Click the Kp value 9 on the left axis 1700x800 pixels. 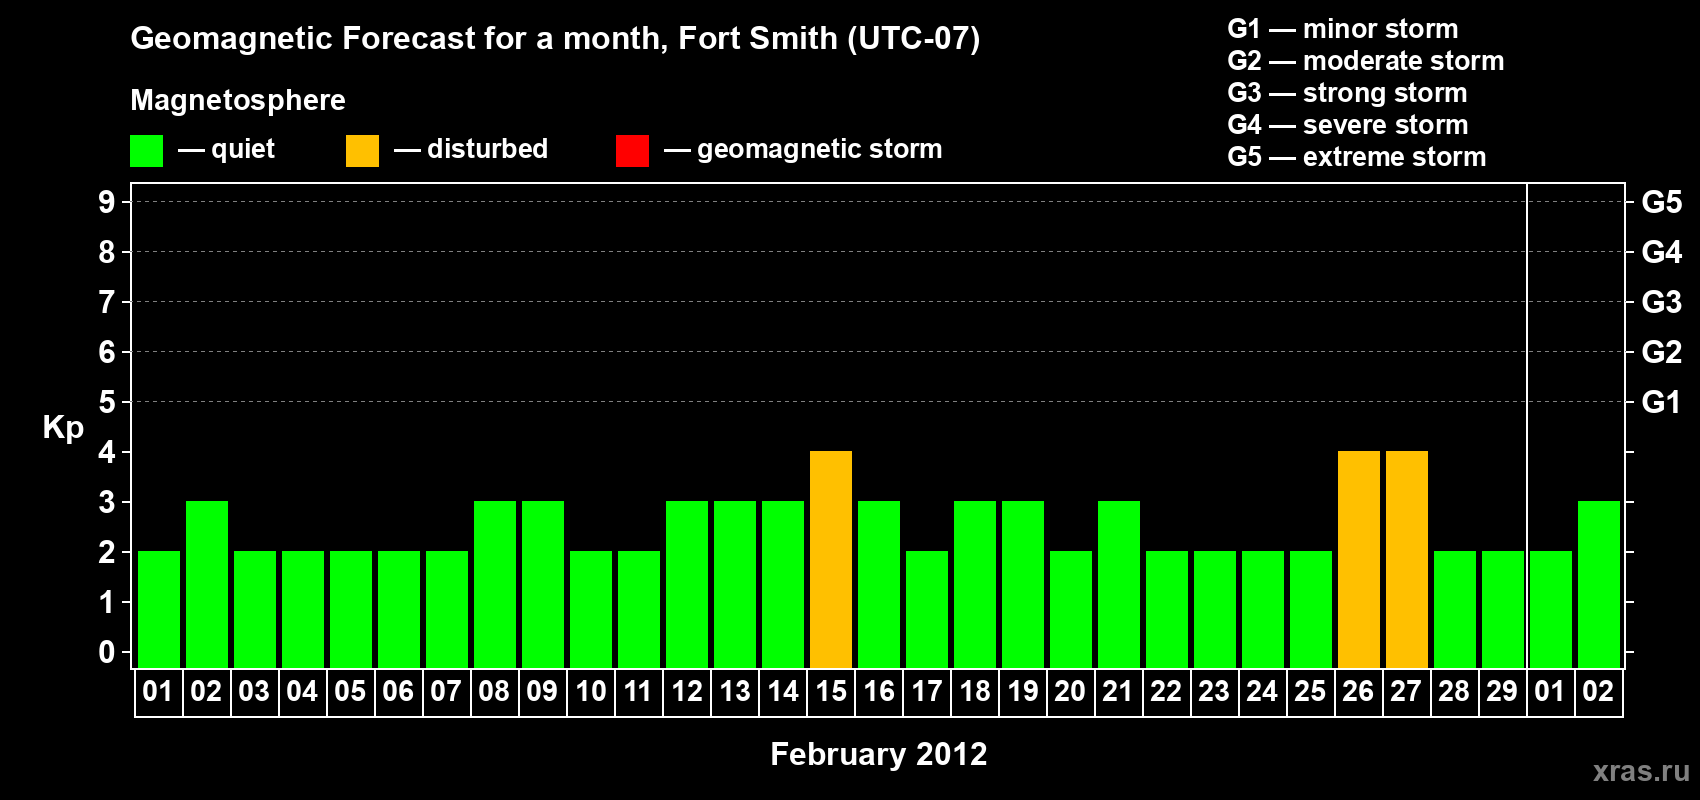pyautogui.click(x=107, y=202)
